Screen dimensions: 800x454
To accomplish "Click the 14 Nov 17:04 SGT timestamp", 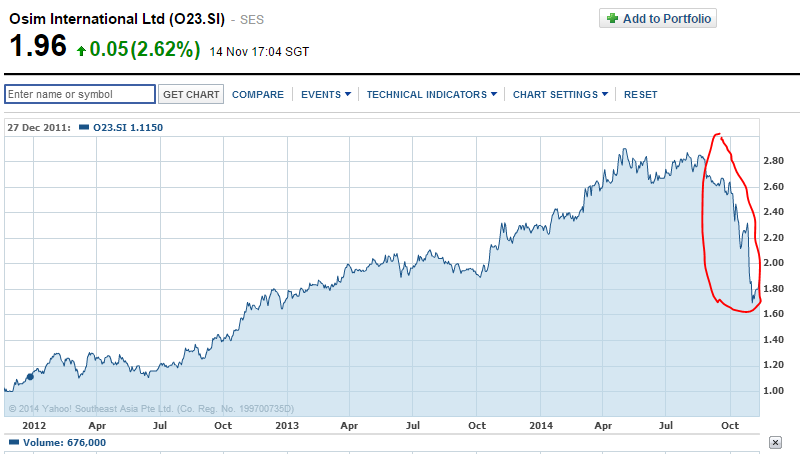I will tap(259, 52).
